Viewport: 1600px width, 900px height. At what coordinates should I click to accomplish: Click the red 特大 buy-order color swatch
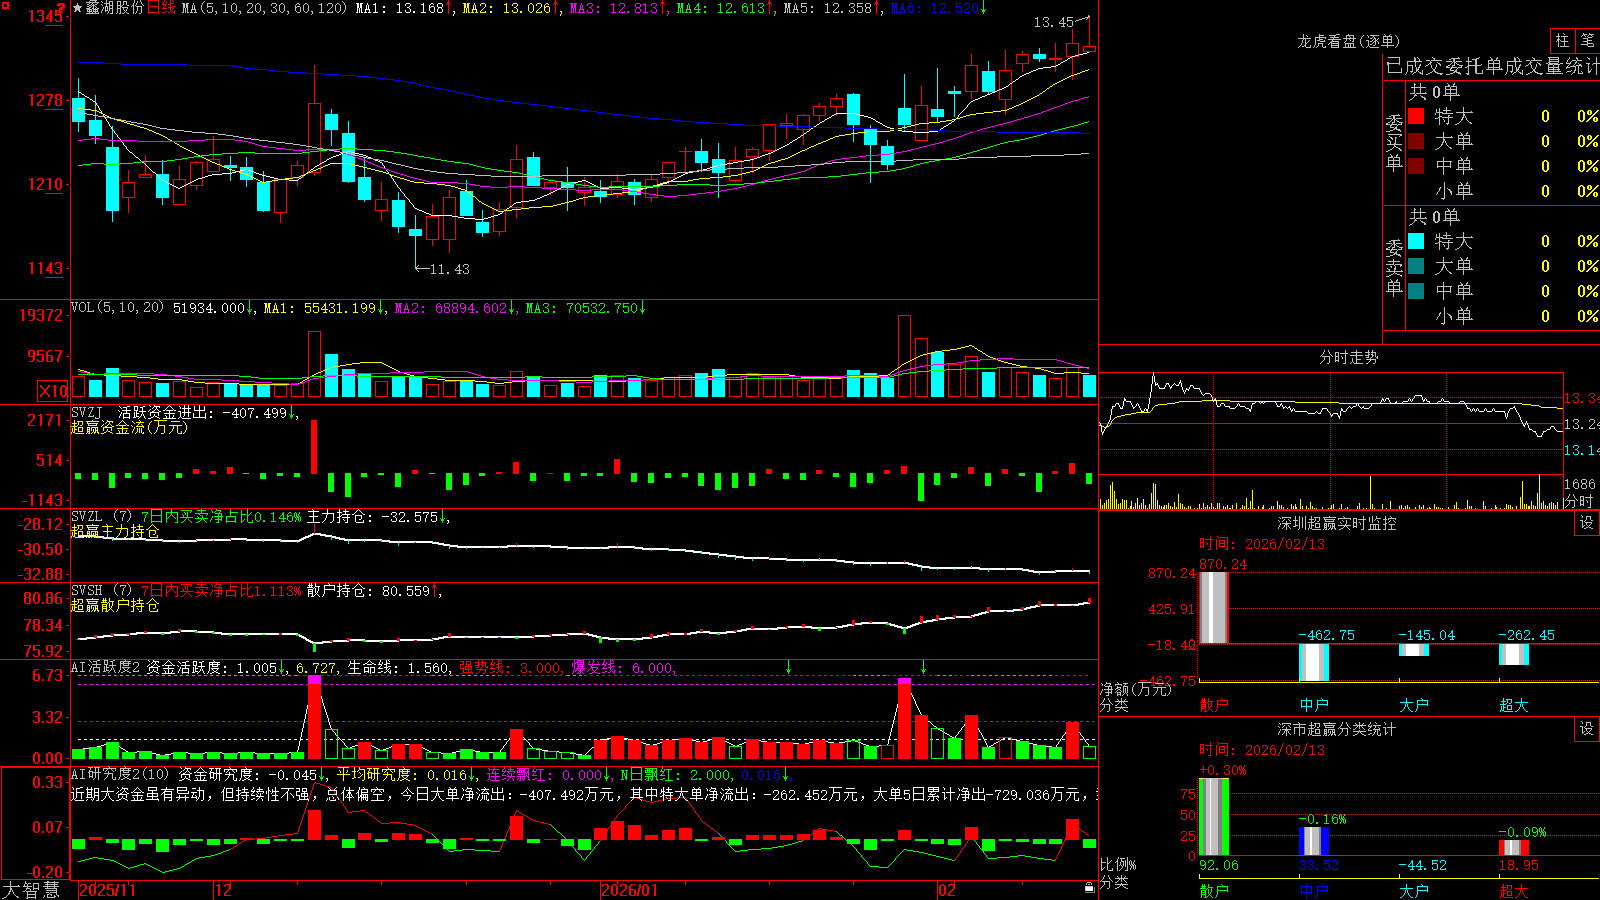pyautogui.click(x=1416, y=116)
